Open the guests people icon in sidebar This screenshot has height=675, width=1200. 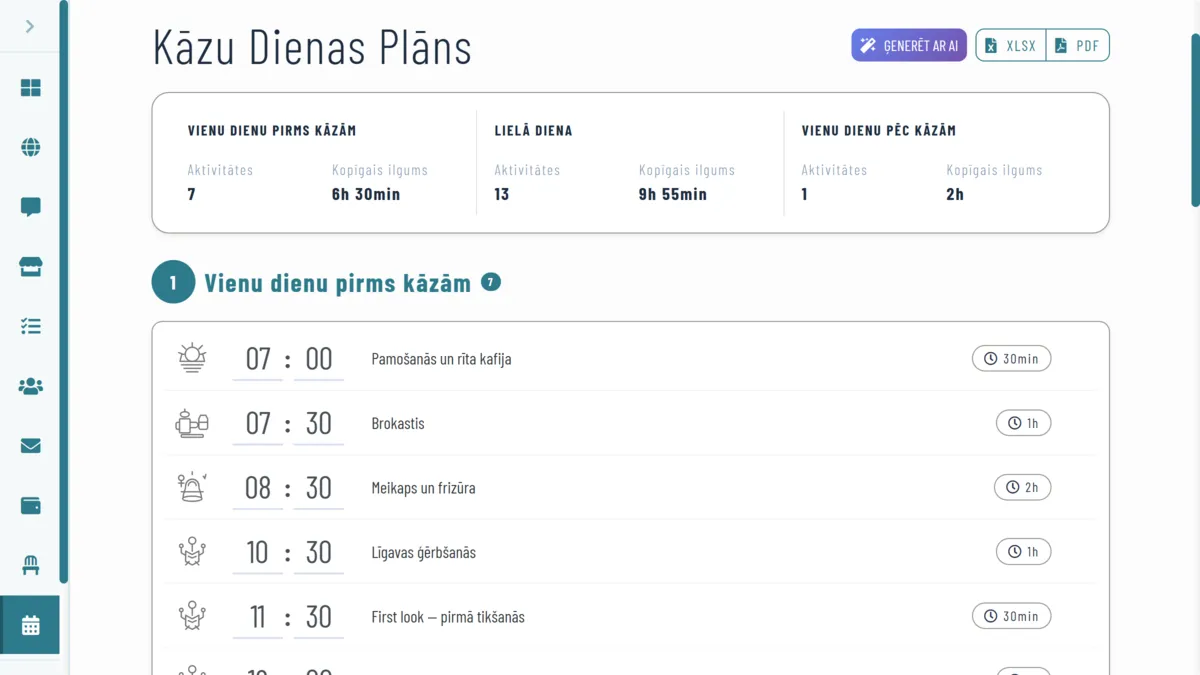[x=31, y=386]
